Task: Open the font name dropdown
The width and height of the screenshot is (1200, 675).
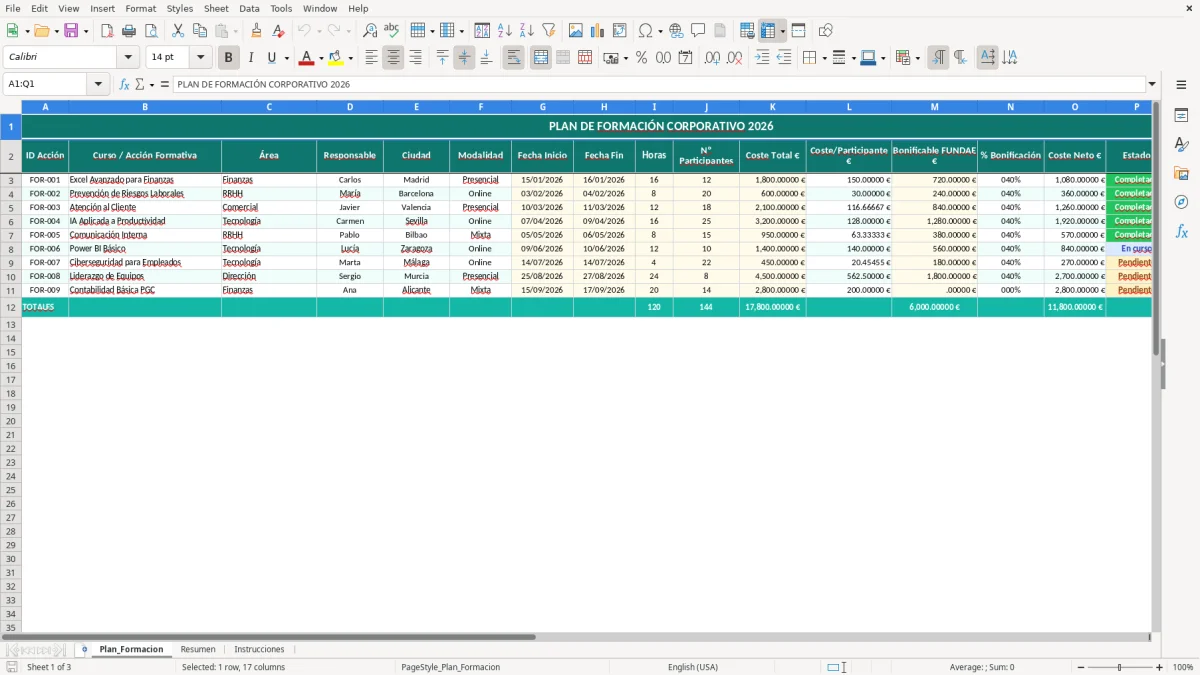Action: (x=128, y=58)
